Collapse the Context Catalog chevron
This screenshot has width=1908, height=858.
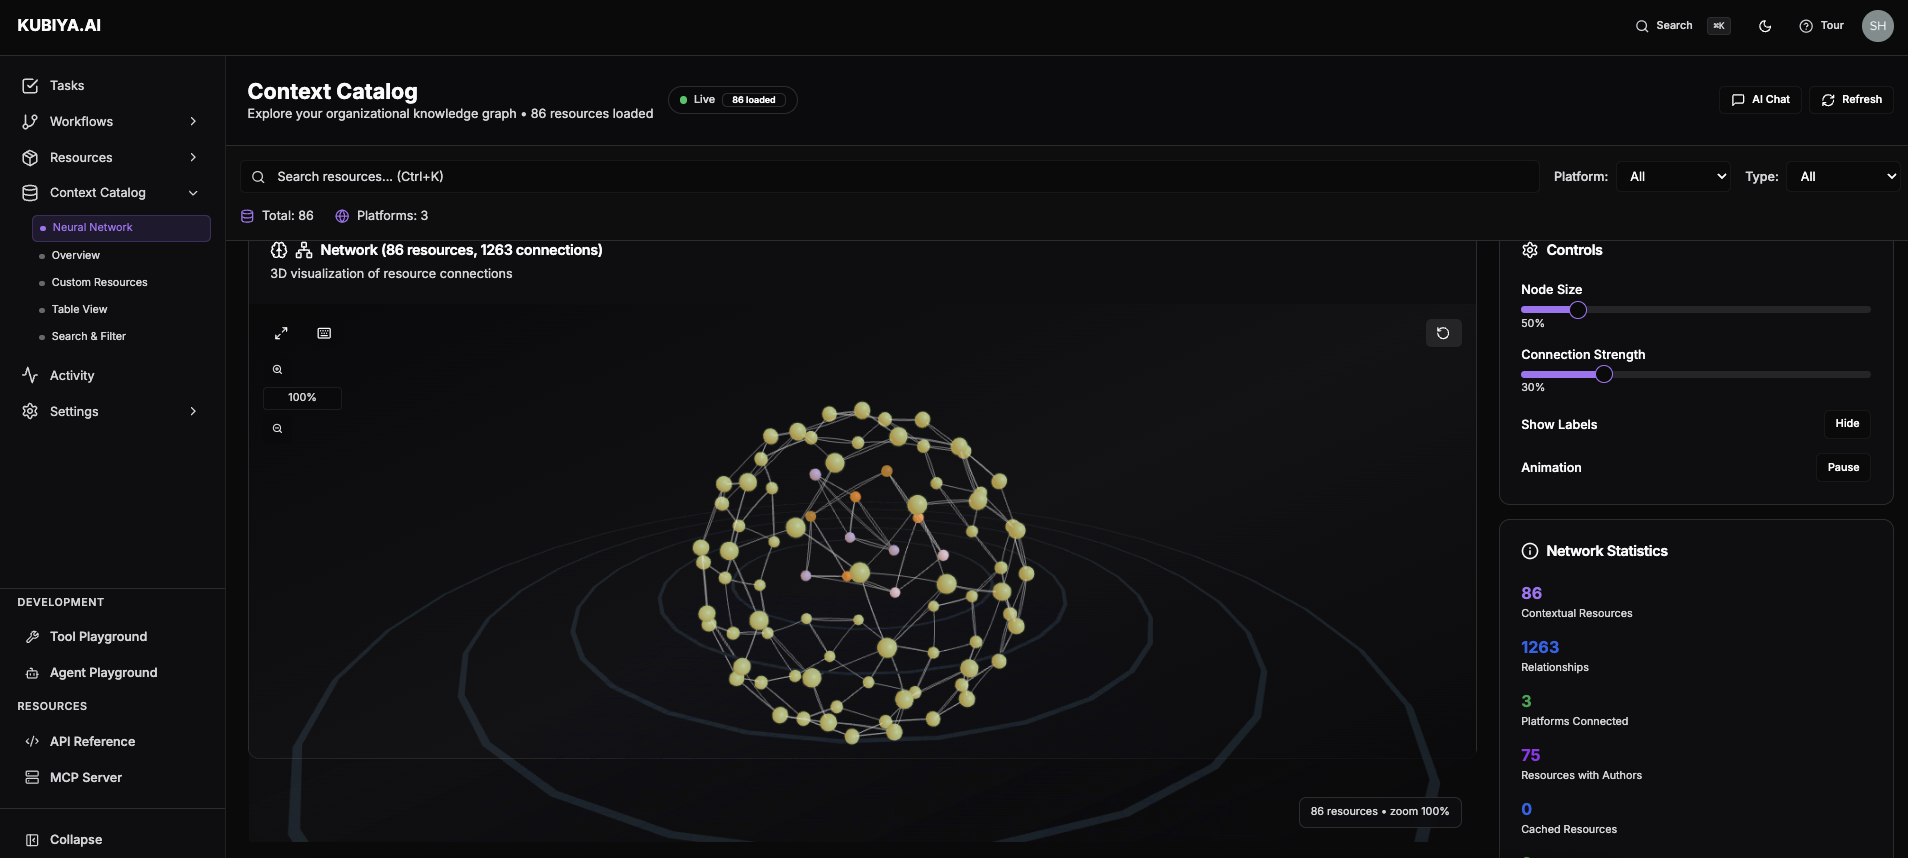(x=193, y=193)
